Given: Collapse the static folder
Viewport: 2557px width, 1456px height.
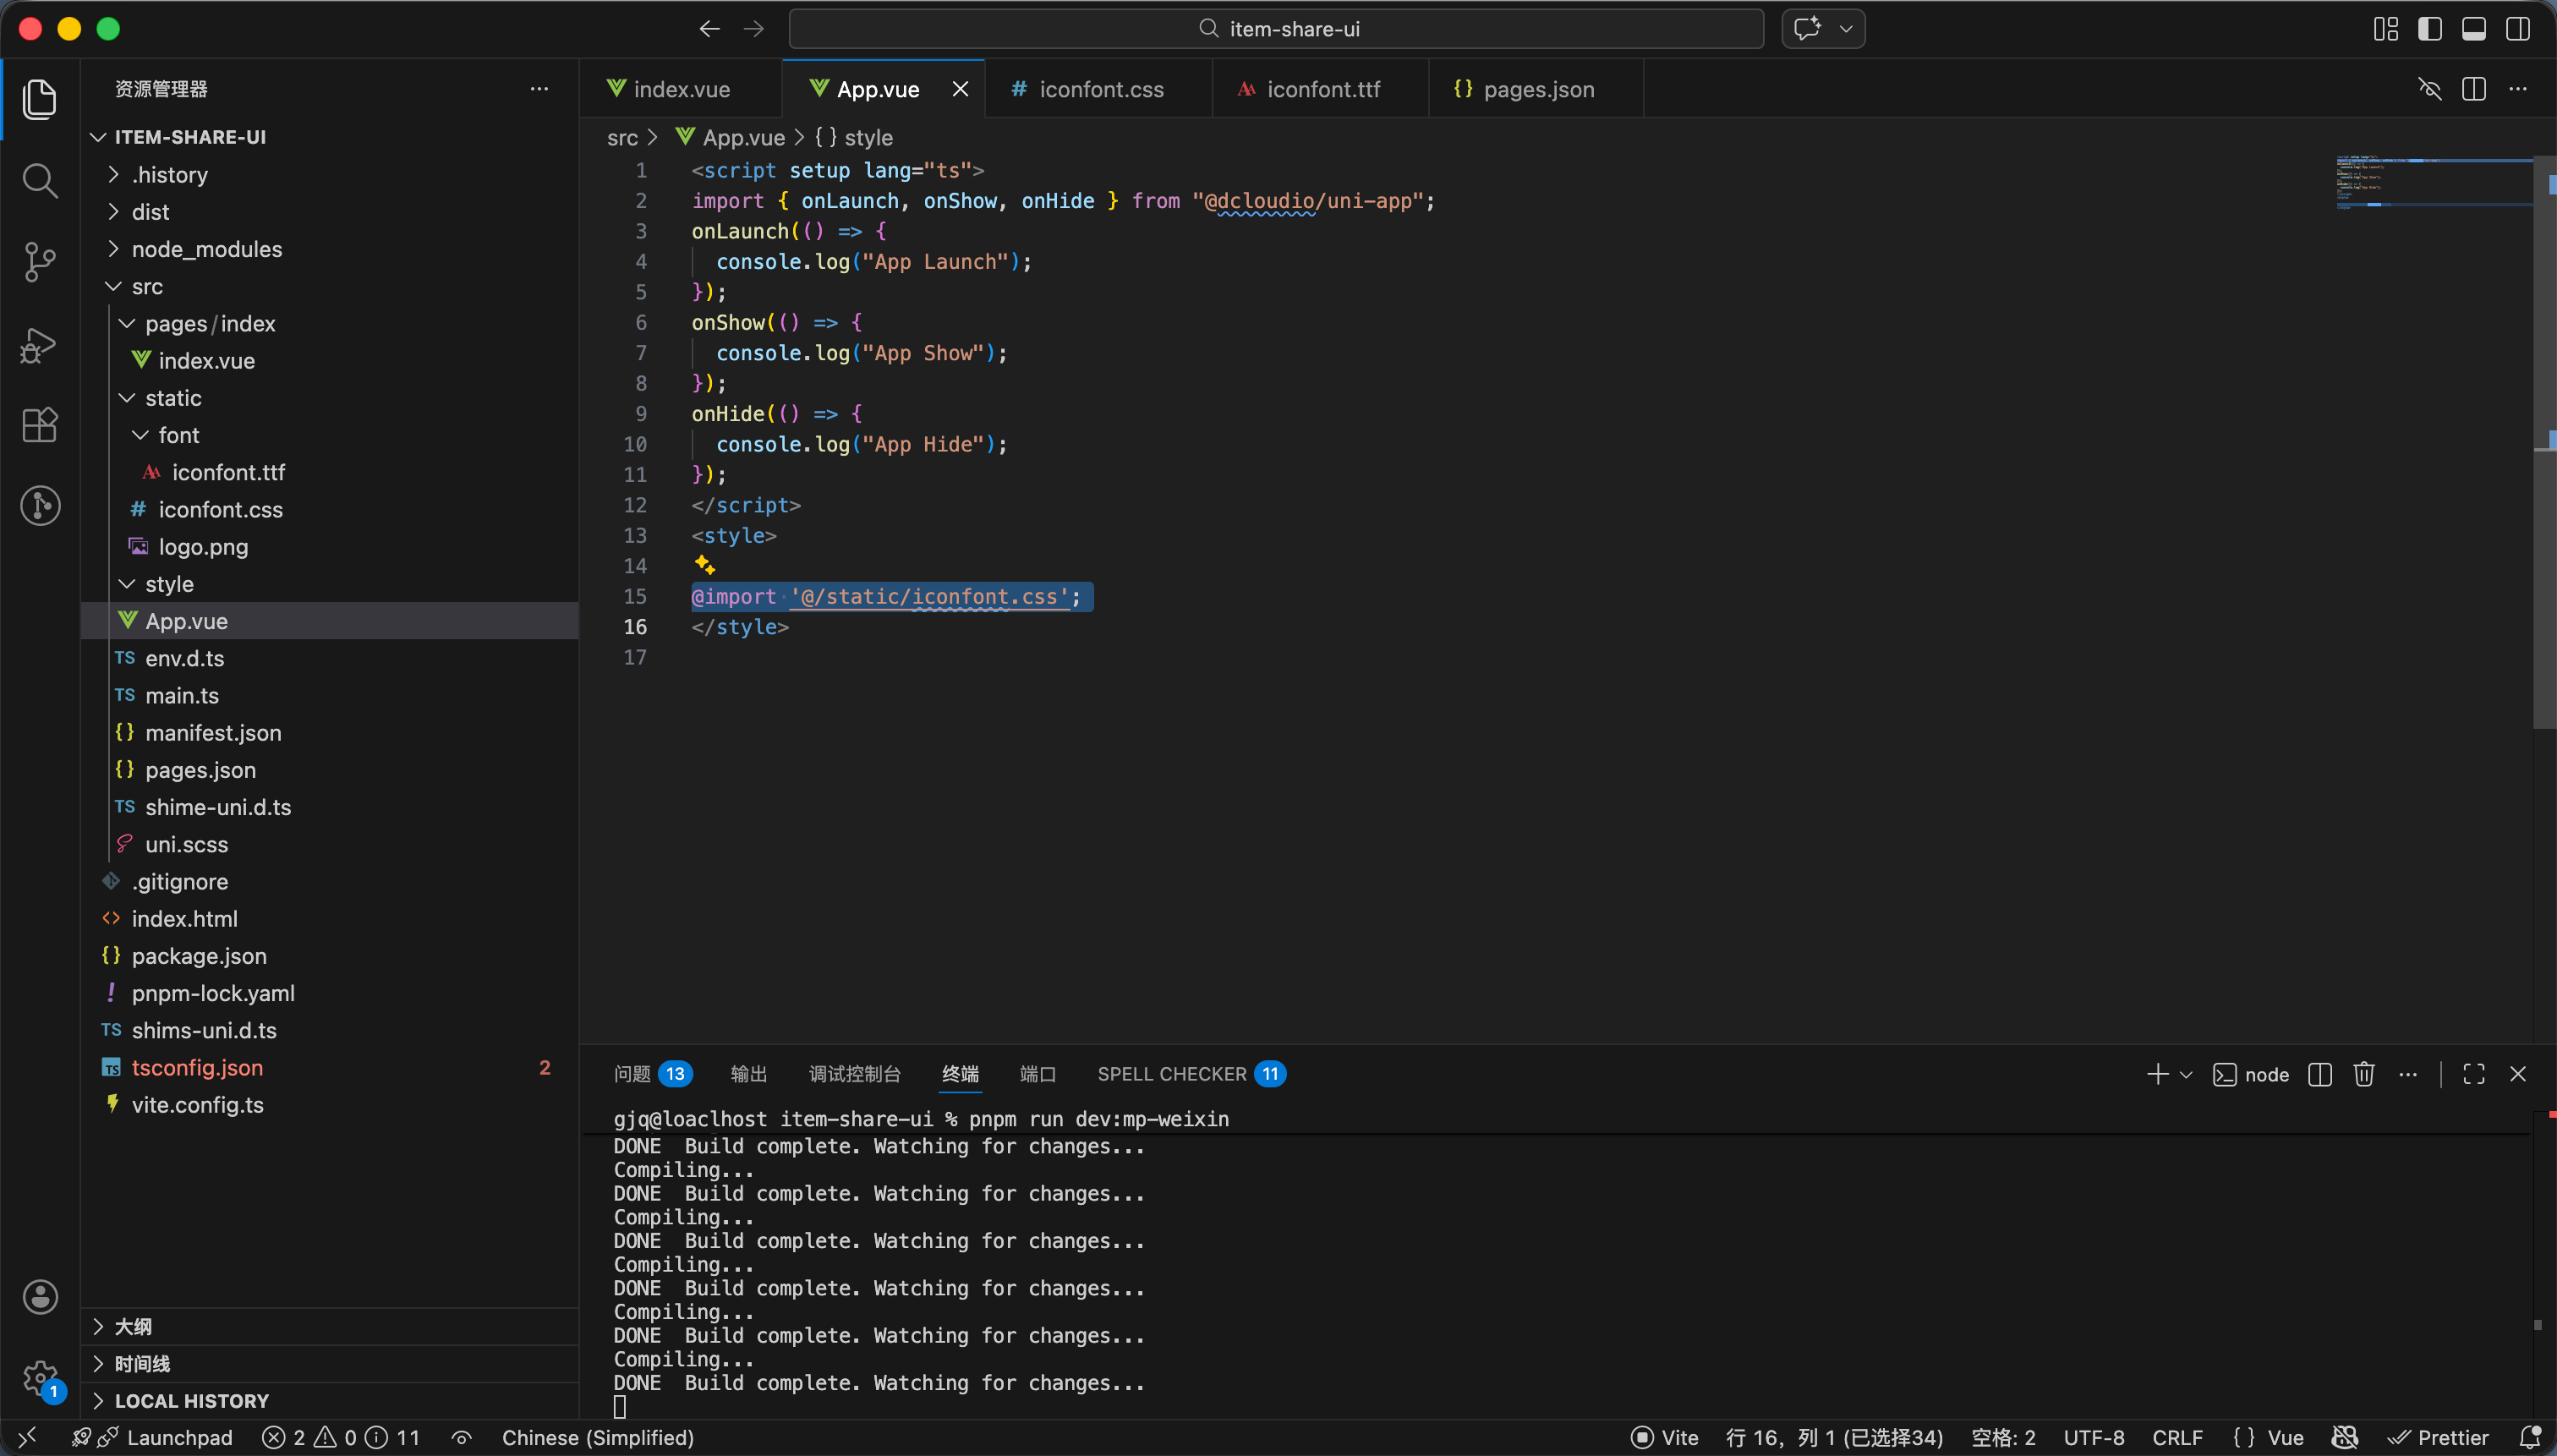Looking at the screenshot, I should [x=172, y=398].
